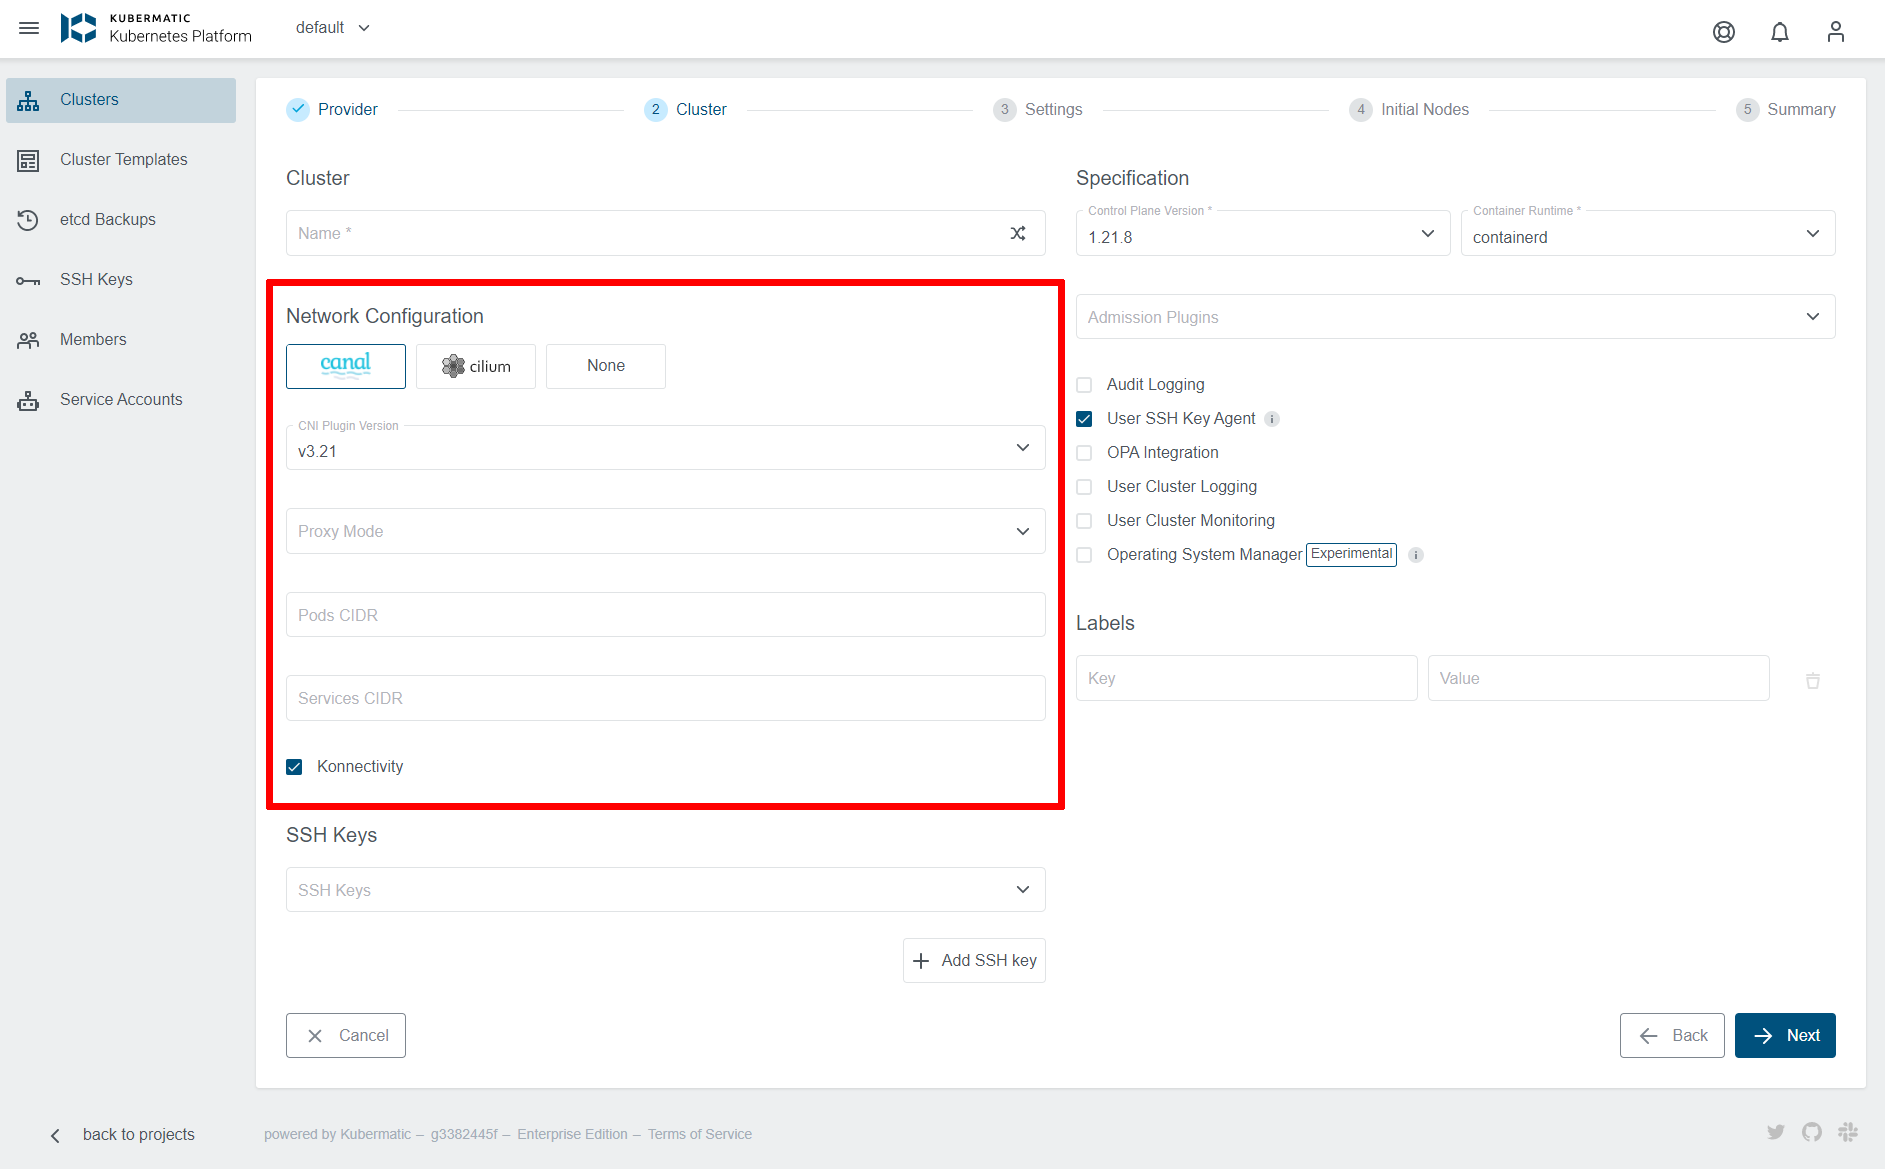Uncheck User SSH Key Agent
The height and width of the screenshot is (1169, 1885).
pos(1084,418)
